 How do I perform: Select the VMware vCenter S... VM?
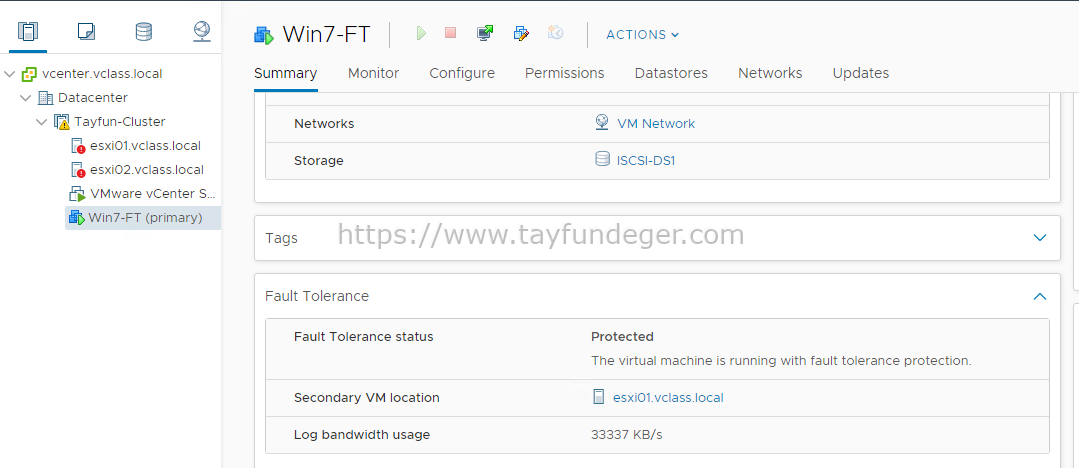pos(152,194)
